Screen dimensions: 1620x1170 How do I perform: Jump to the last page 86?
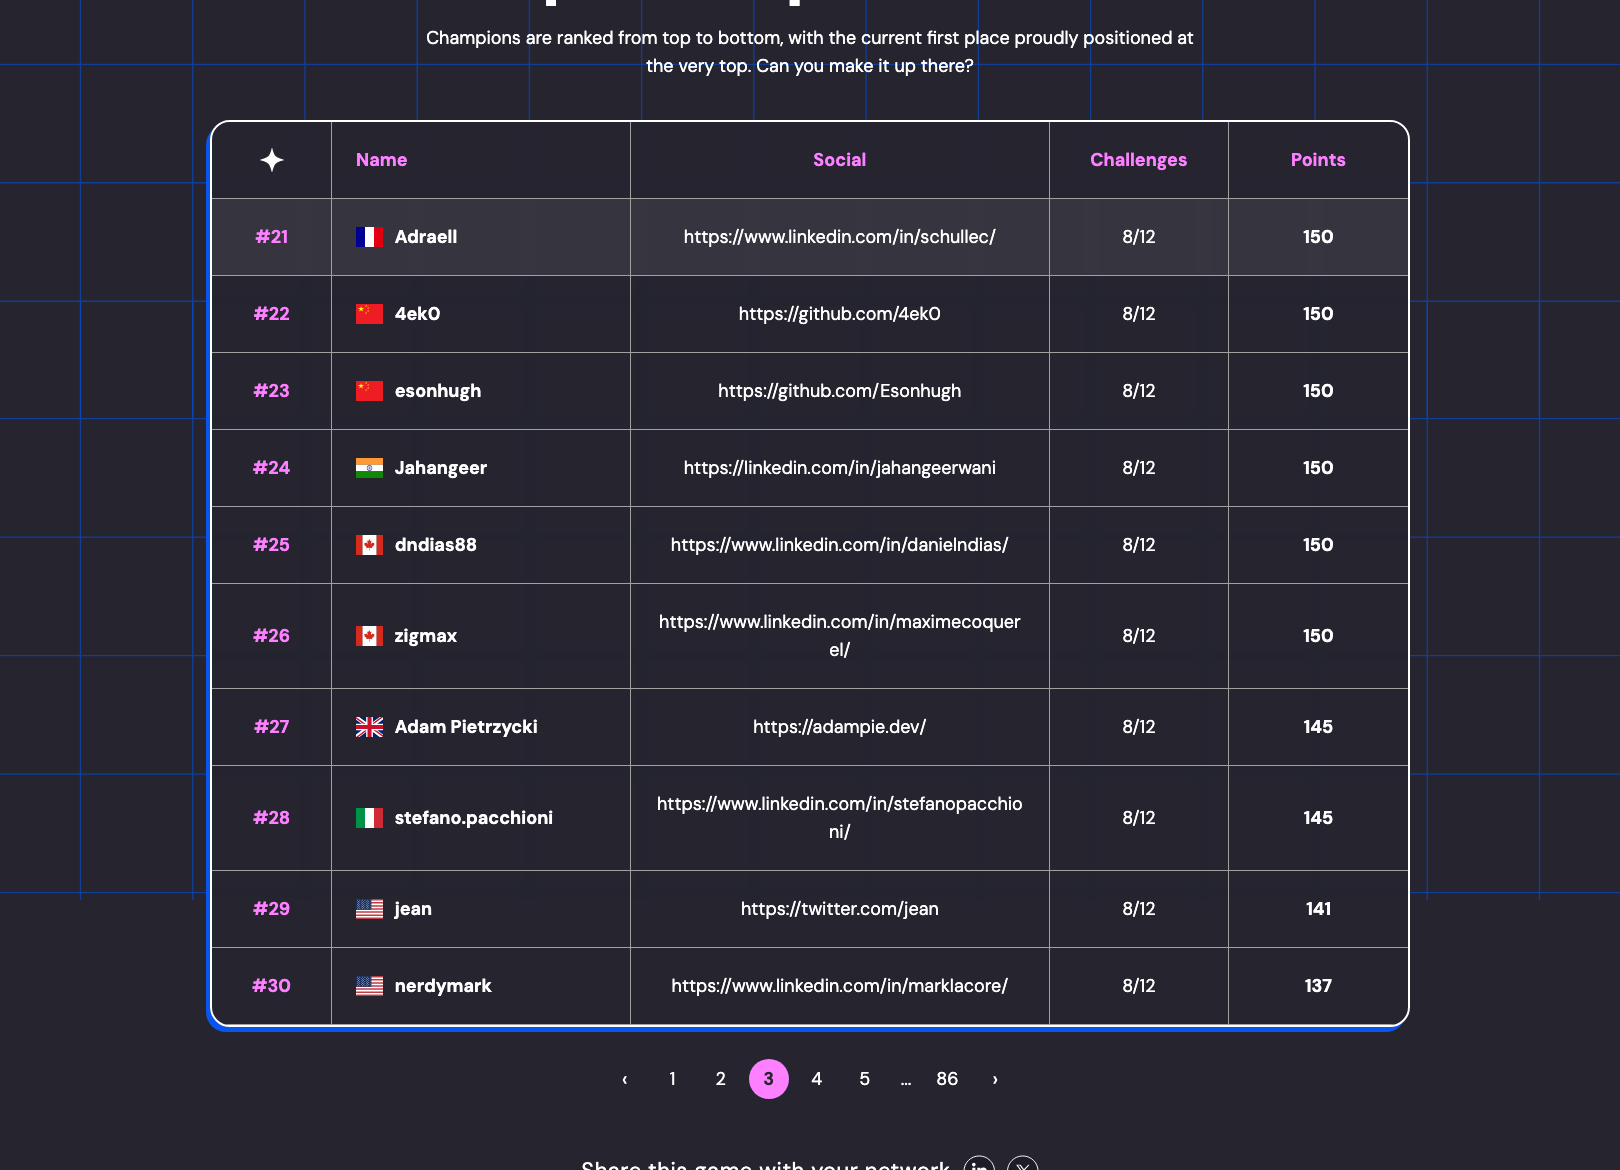coord(947,1079)
